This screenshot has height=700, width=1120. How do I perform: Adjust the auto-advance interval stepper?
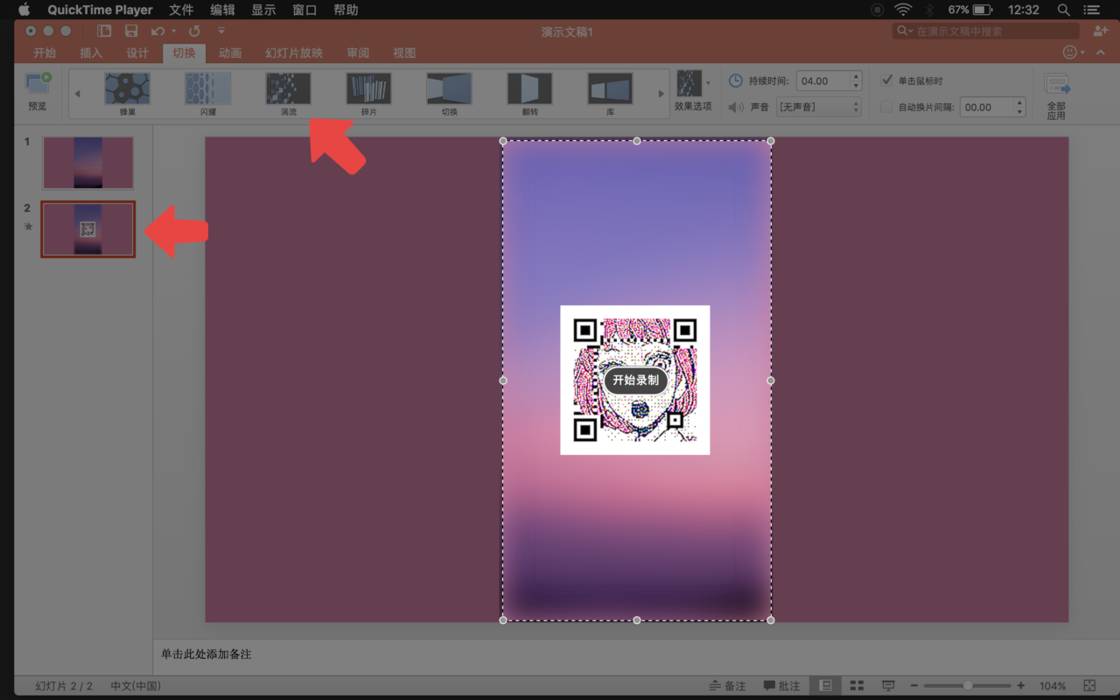click(x=1020, y=107)
